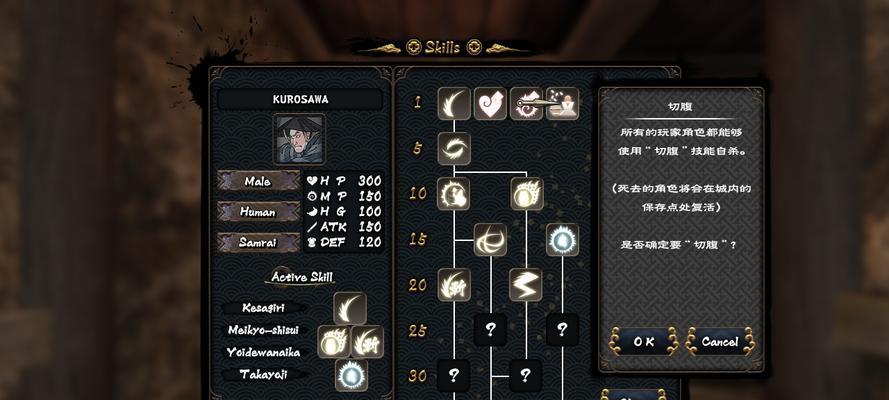Select the seppuku kneeling figure skill icon
This screenshot has width=889, height=400.
562,103
